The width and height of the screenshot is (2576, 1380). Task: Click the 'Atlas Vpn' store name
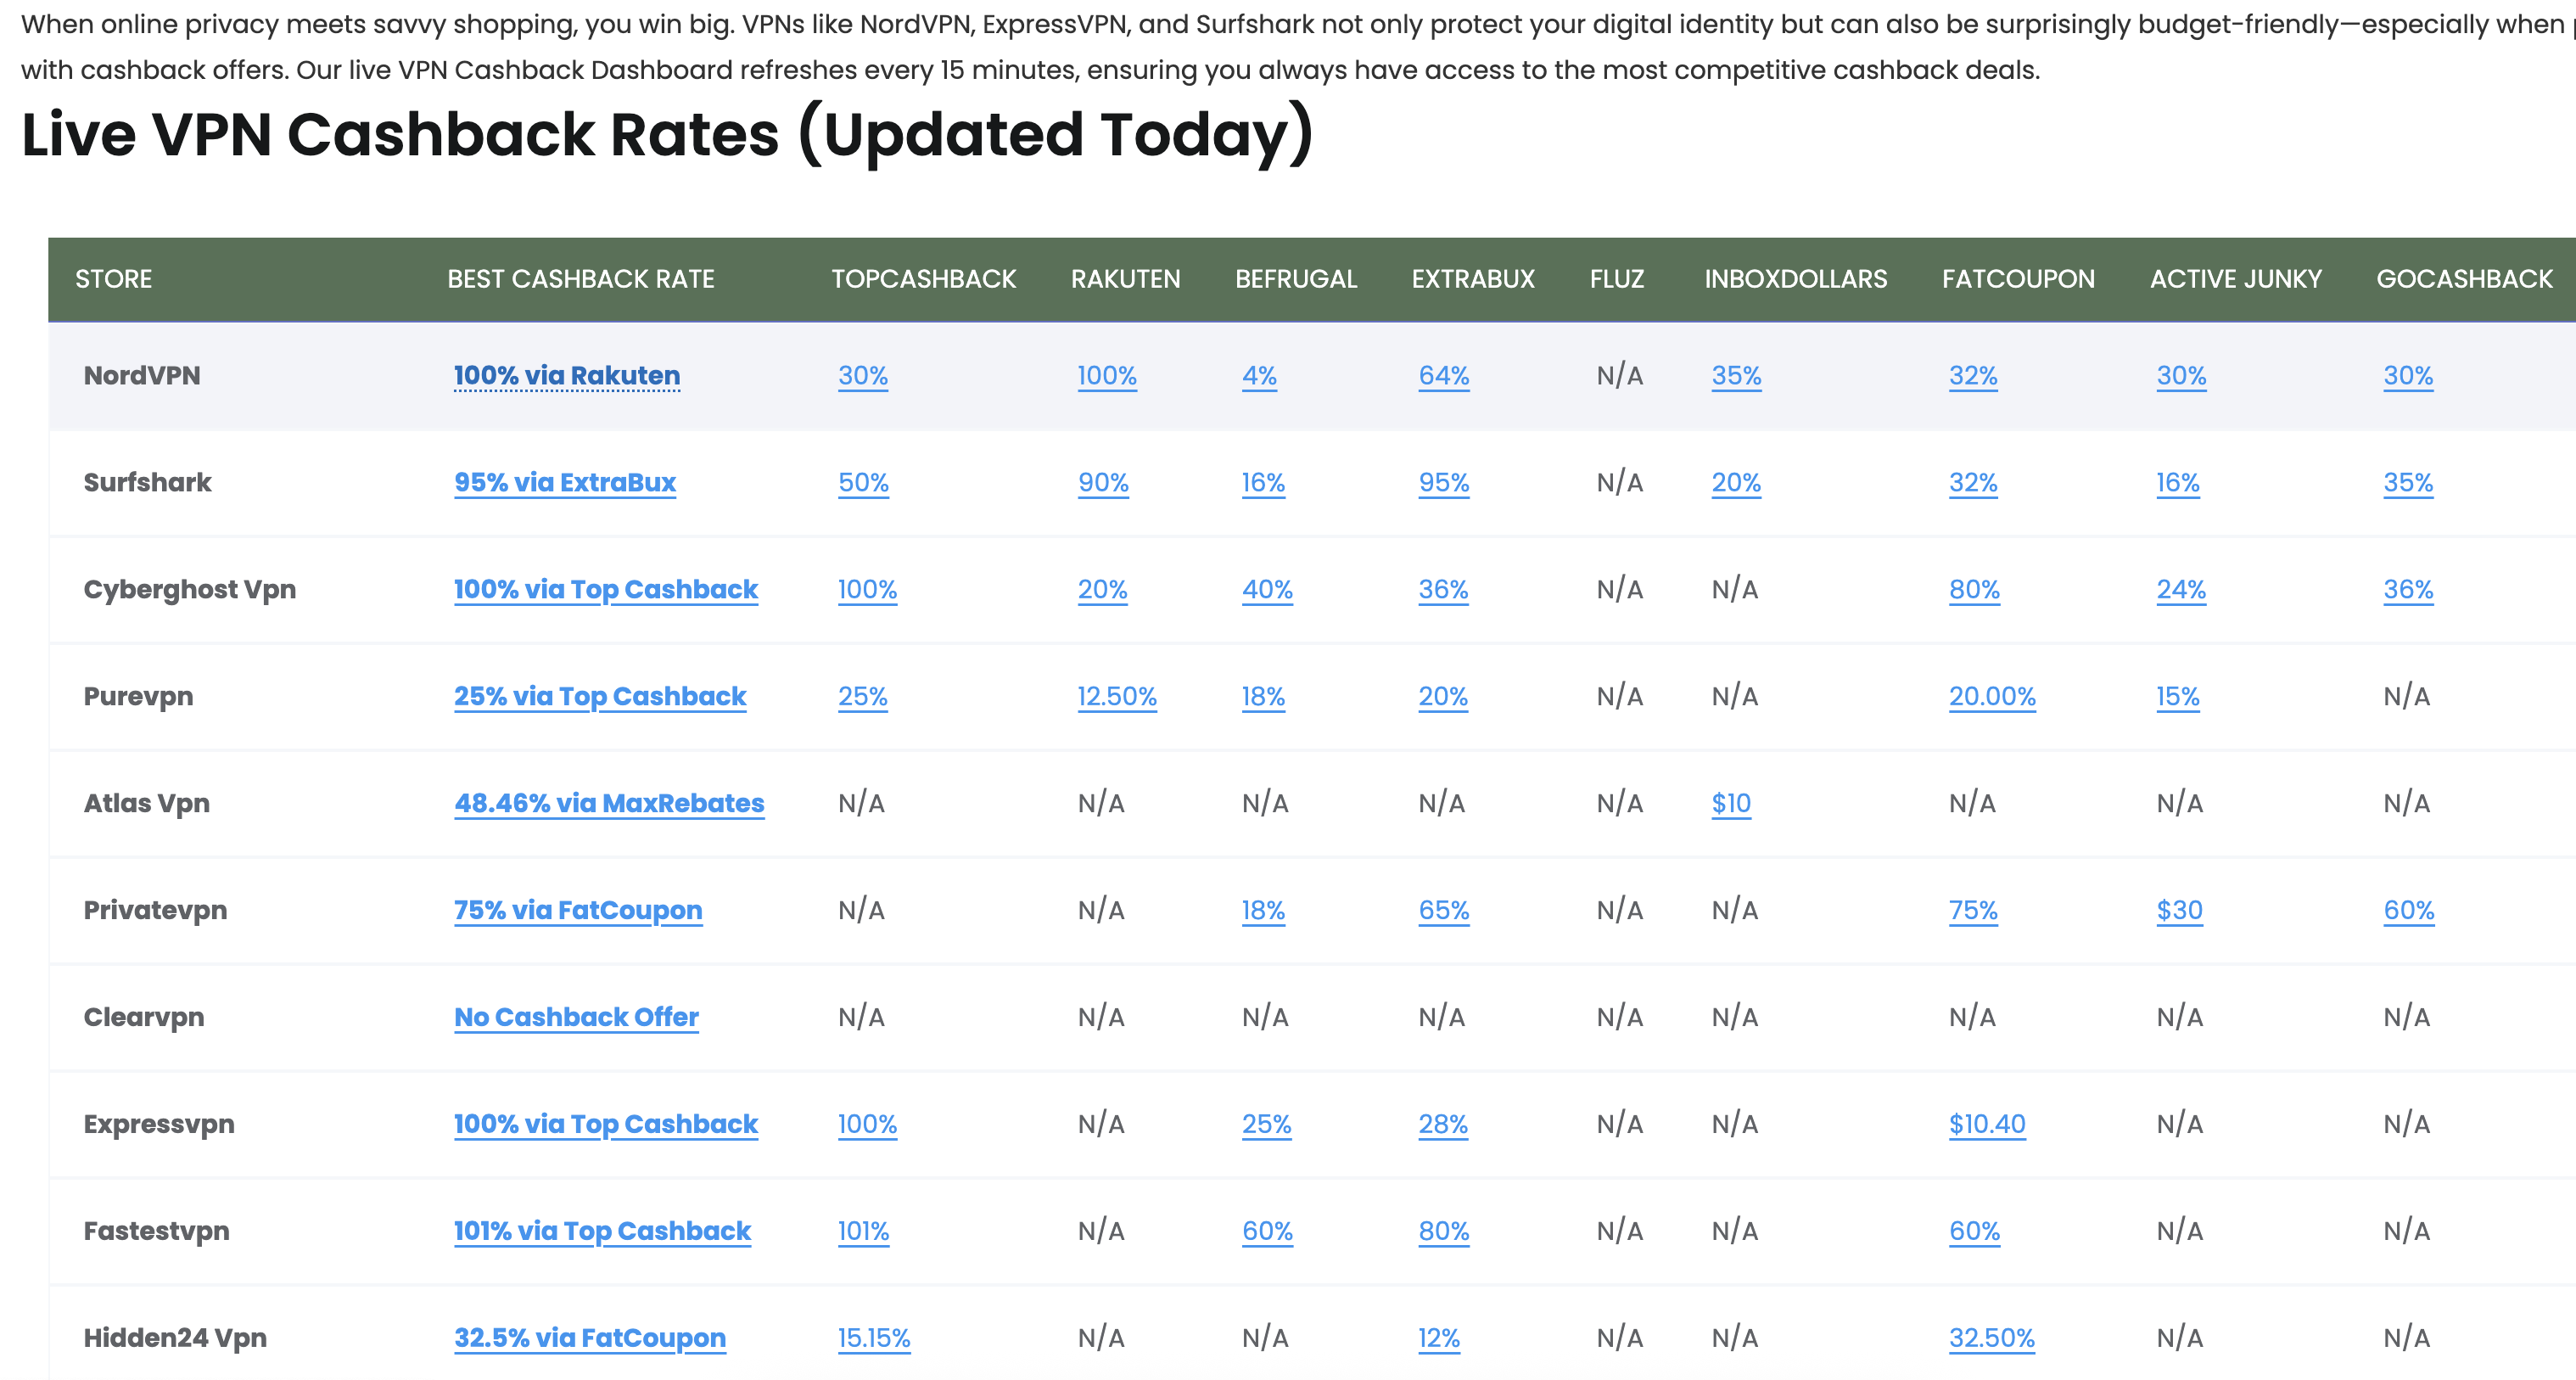point(147,804)
